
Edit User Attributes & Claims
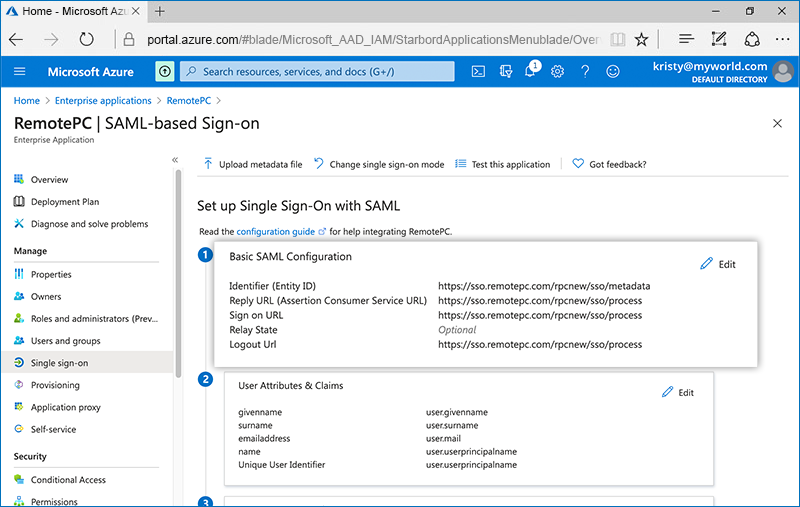677,392
